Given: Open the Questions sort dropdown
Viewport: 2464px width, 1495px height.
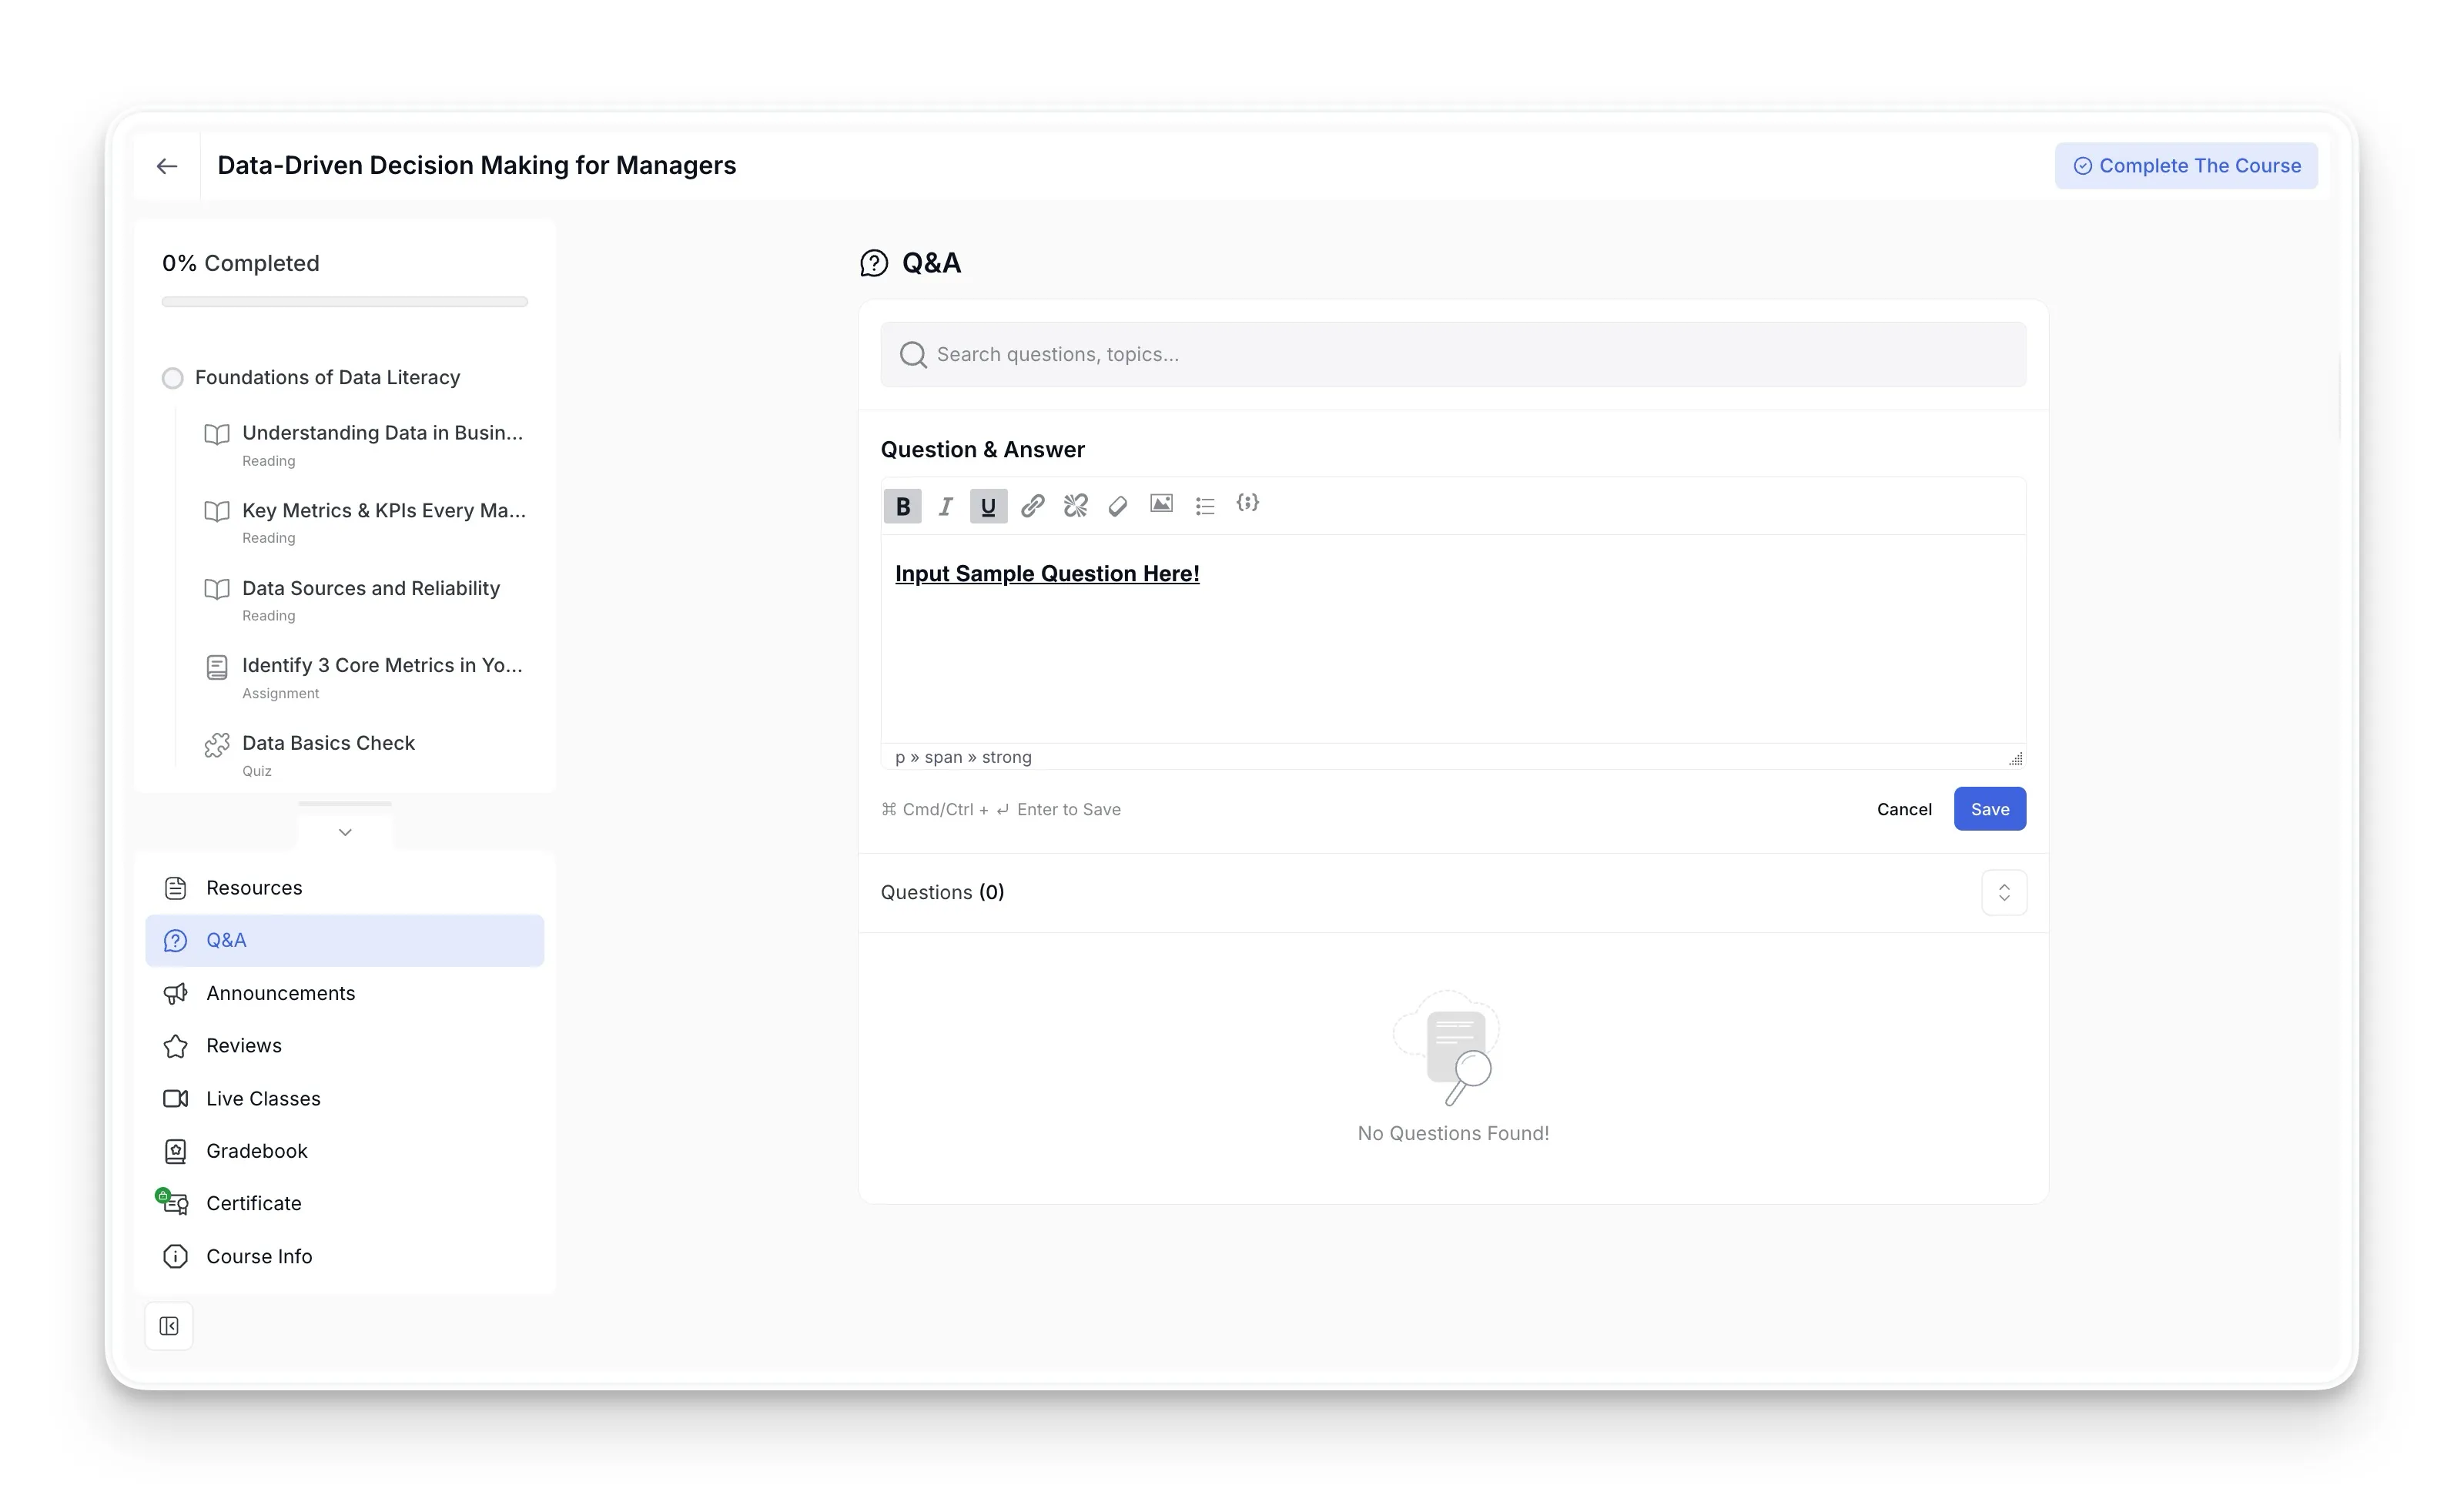Looking at the screenshot, I should click(x=2004, y=892).
